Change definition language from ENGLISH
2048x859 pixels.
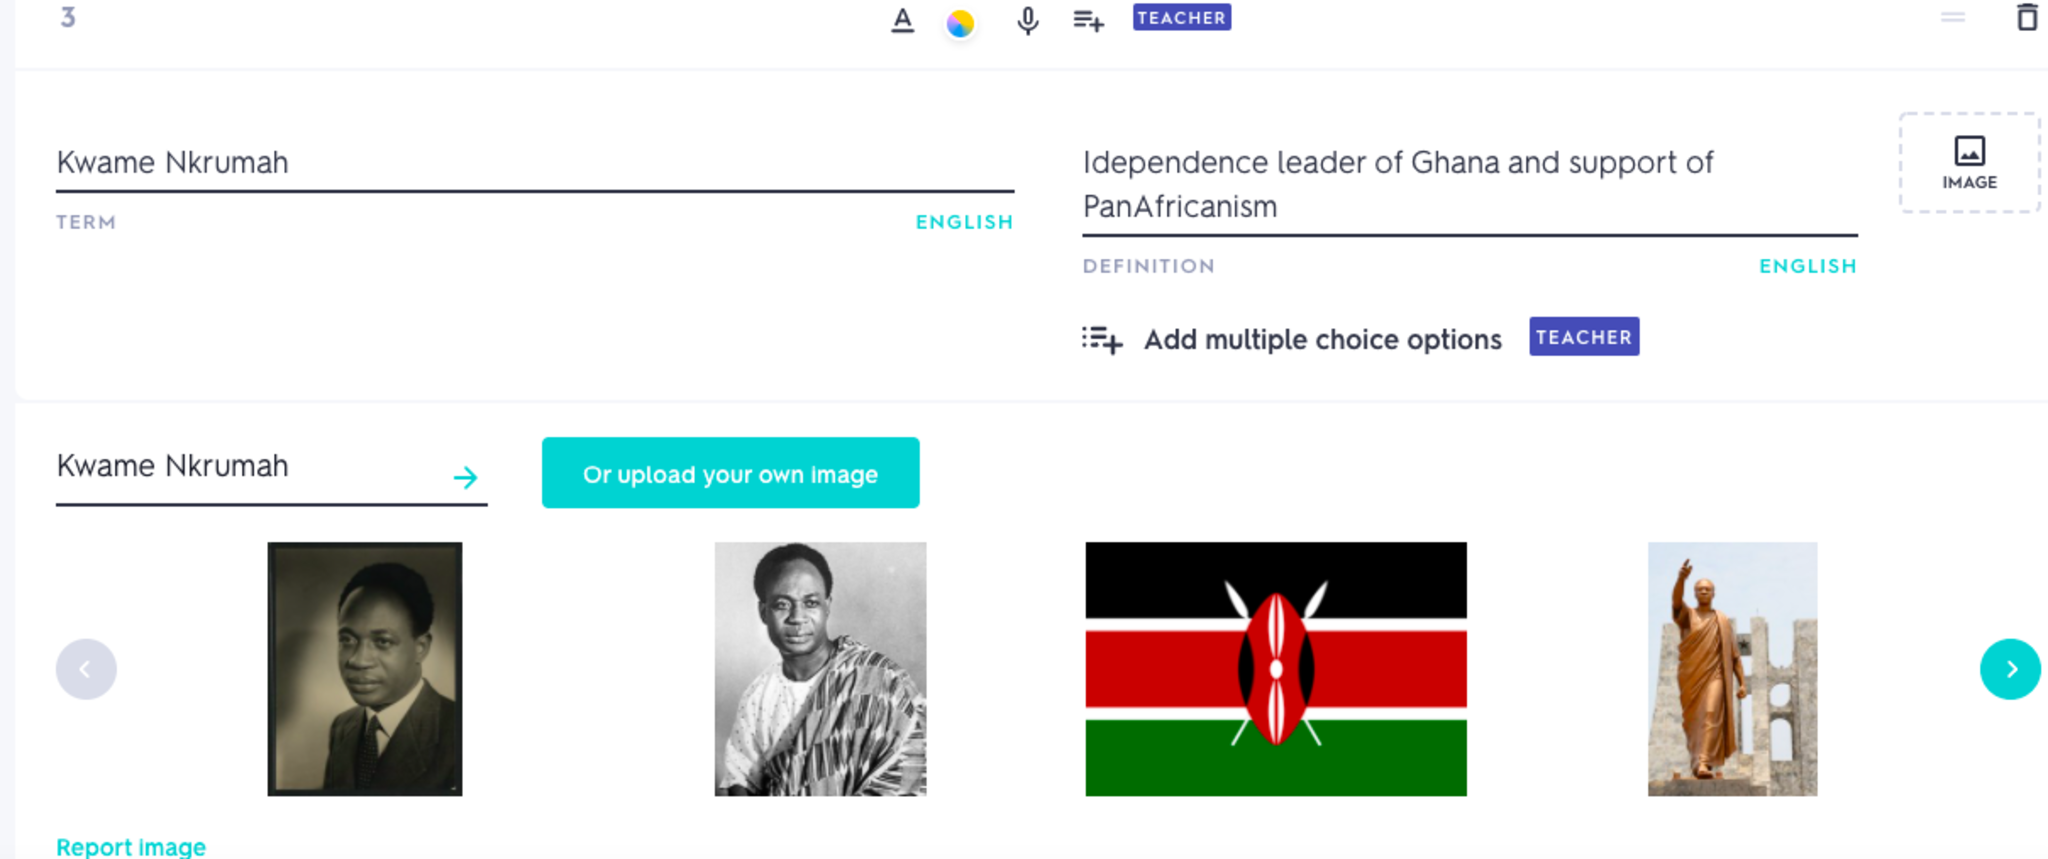[1807, 266]
